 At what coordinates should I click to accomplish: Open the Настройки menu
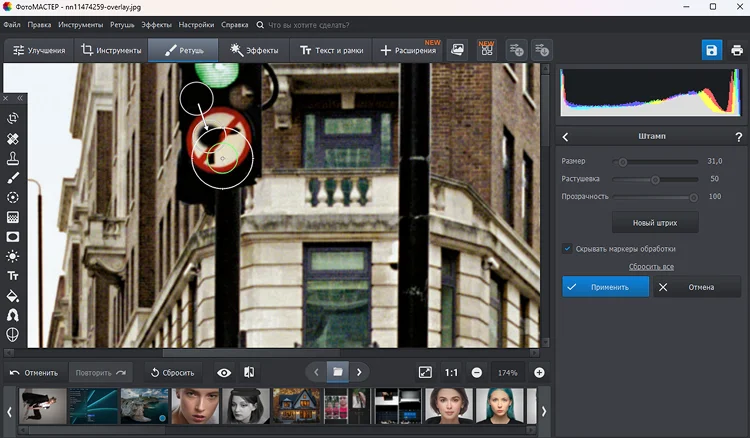[196, 25]
